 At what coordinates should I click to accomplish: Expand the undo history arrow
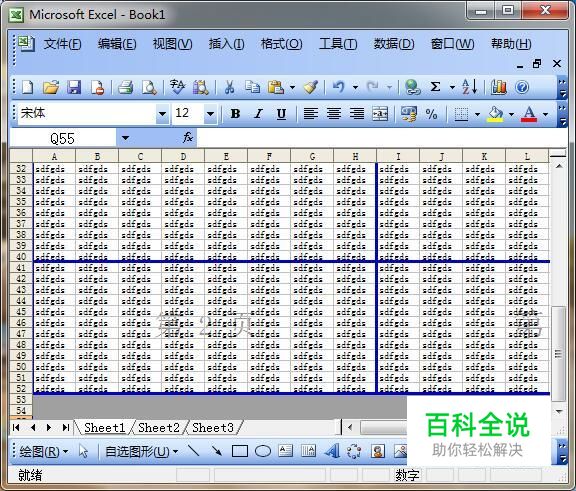pos(355,87)
